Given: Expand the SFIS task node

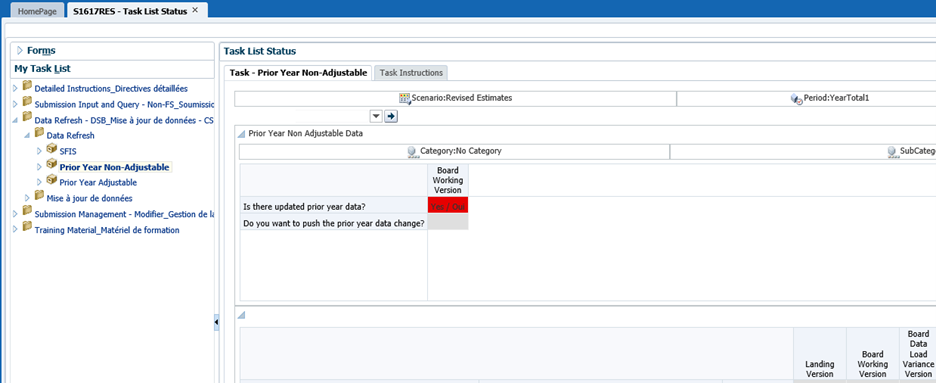Looking at the screenshot, I should 39,151.
